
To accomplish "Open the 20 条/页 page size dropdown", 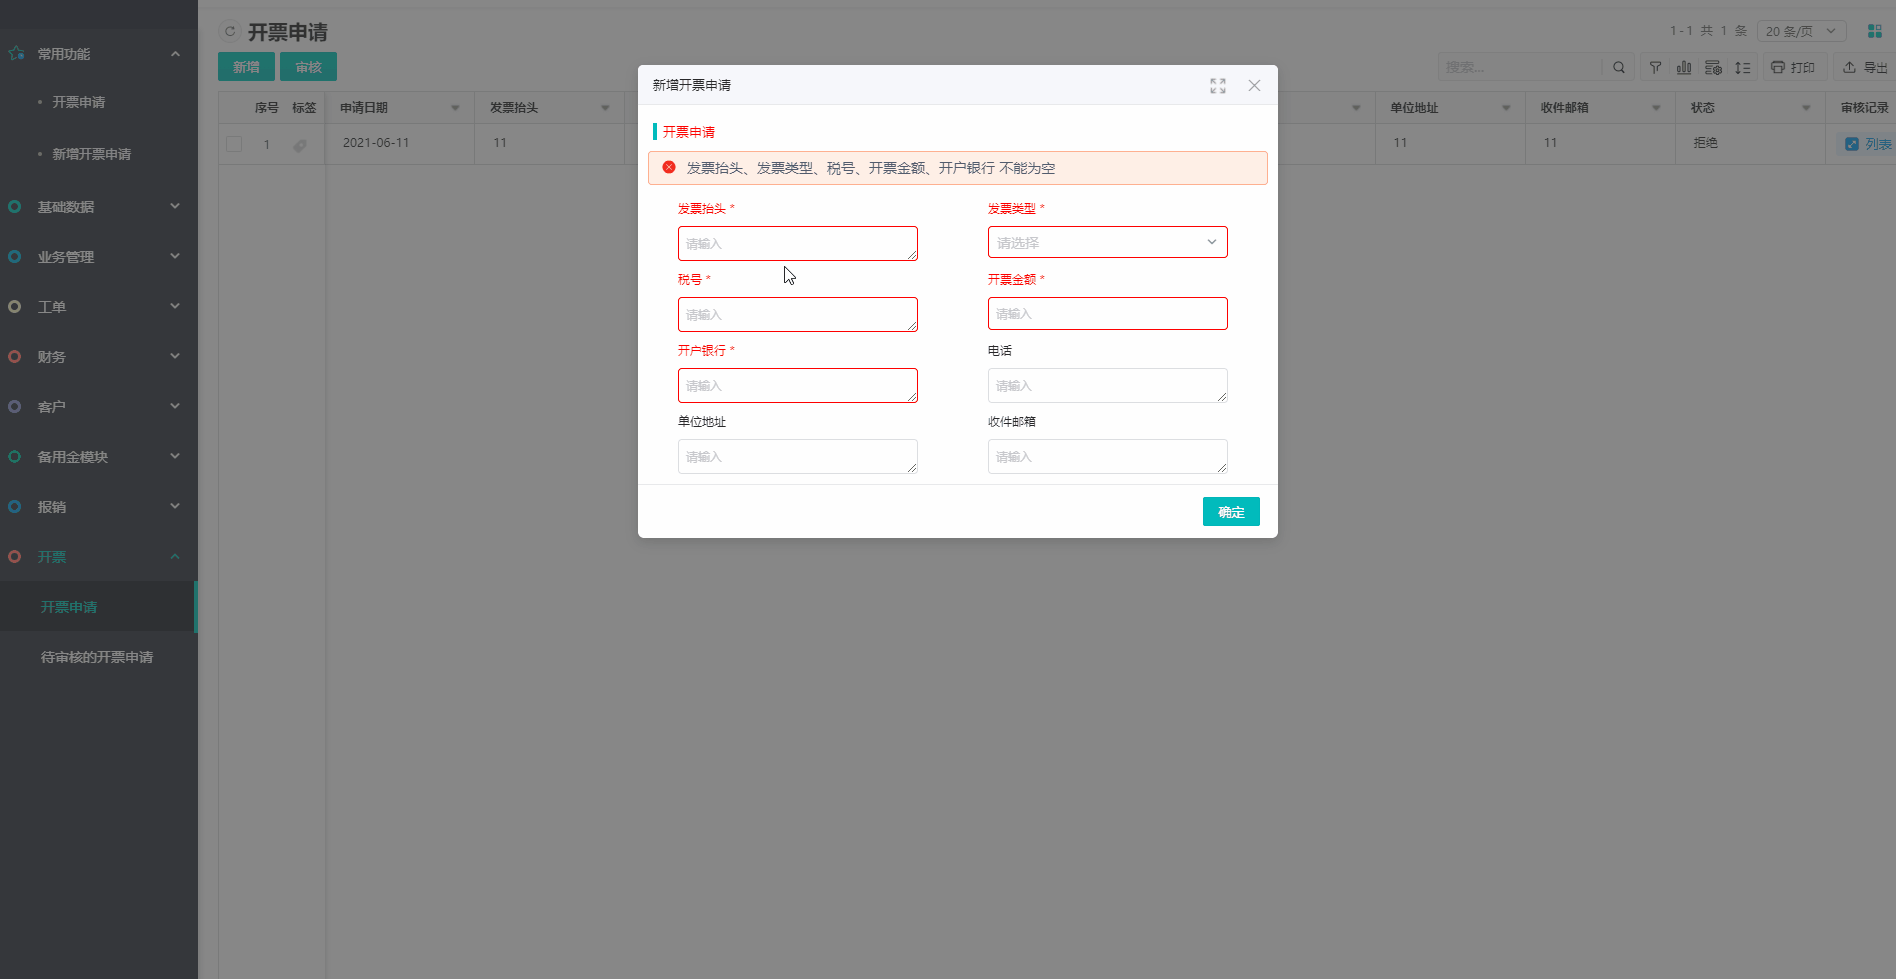I will (x=1801, y=32).
